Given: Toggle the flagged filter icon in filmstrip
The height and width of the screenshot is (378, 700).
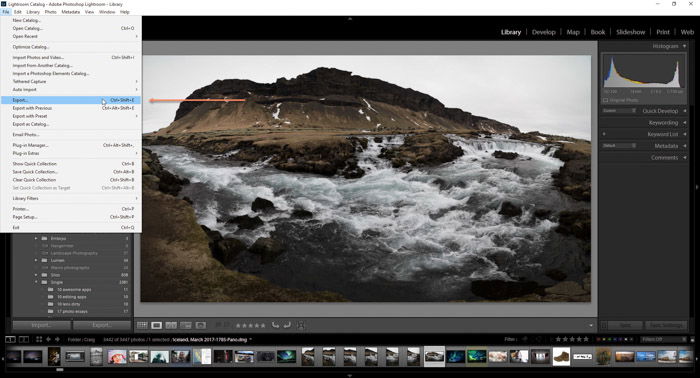Looking at the screenshot, I should (x=525, y=340).
